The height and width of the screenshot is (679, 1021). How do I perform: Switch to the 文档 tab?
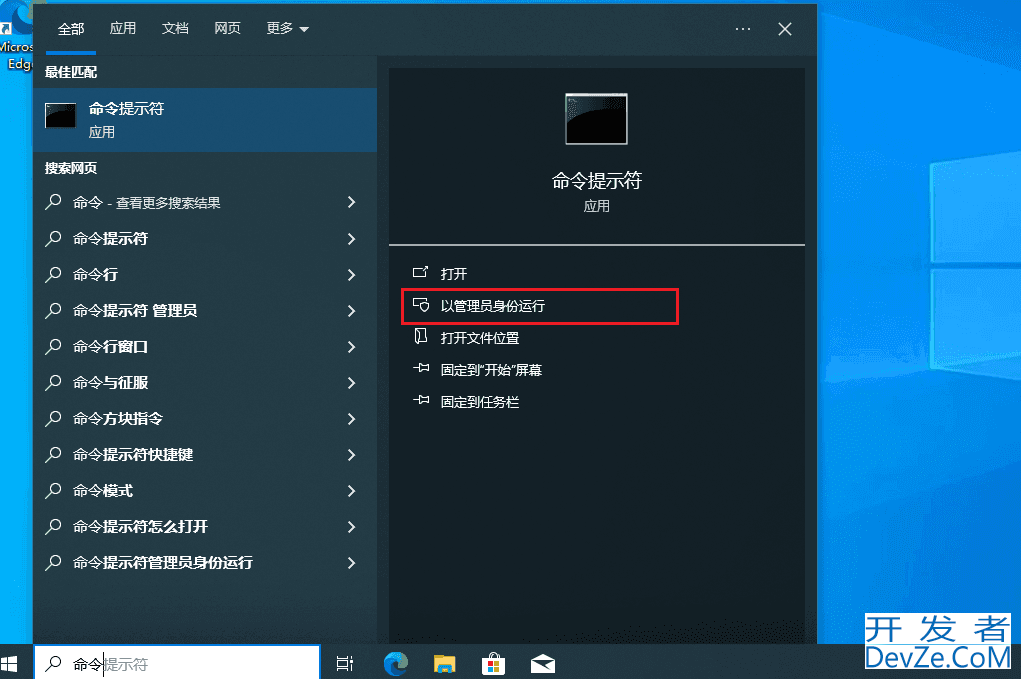(175, 28)
